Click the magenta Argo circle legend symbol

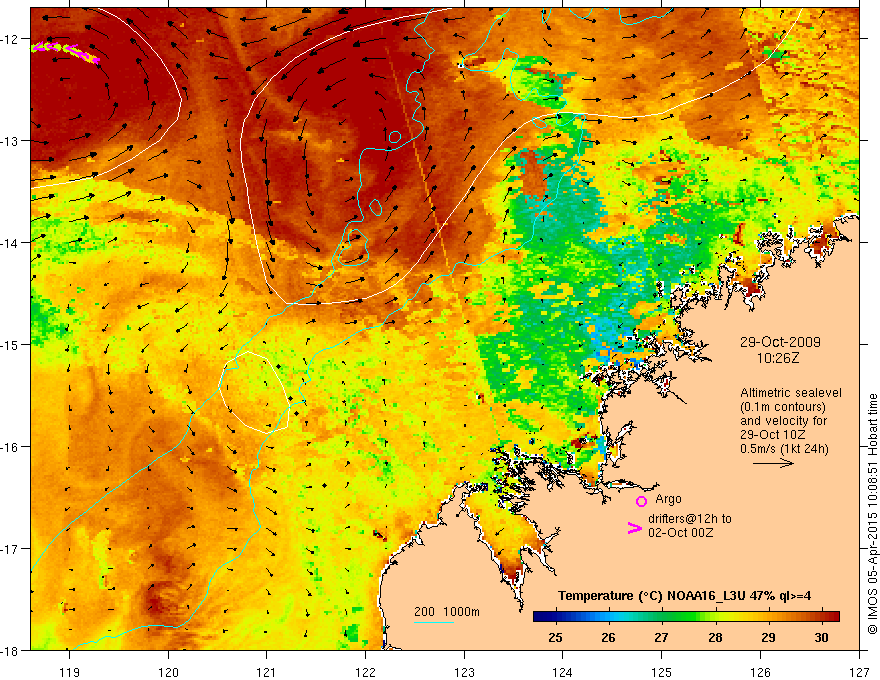[x=641, y=501]
